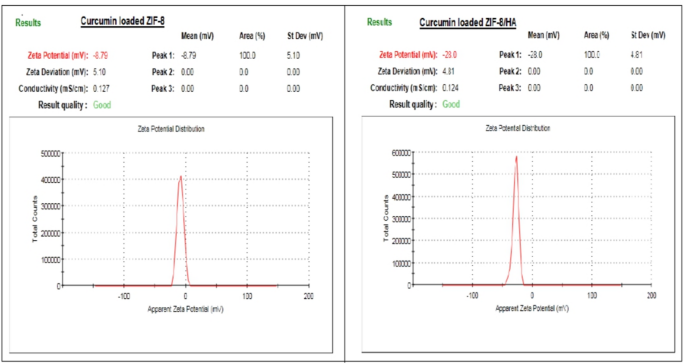685x364 pixels.
Task: Select 'St Dev (mV)' column header in left panel
Action: point(304,37)
